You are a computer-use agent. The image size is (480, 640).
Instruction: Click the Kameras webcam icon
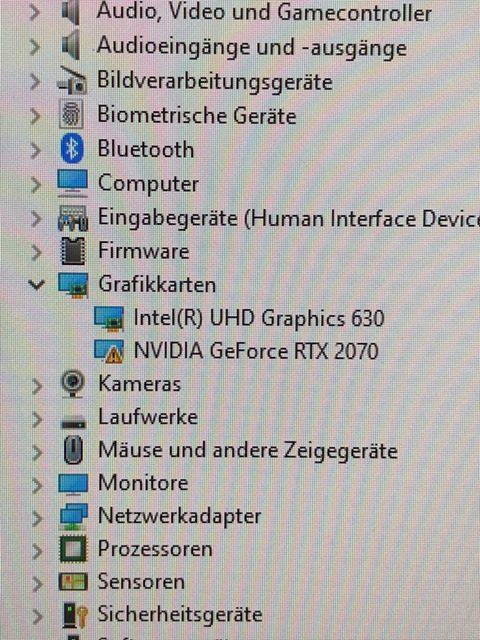click(x=73, y=383)
